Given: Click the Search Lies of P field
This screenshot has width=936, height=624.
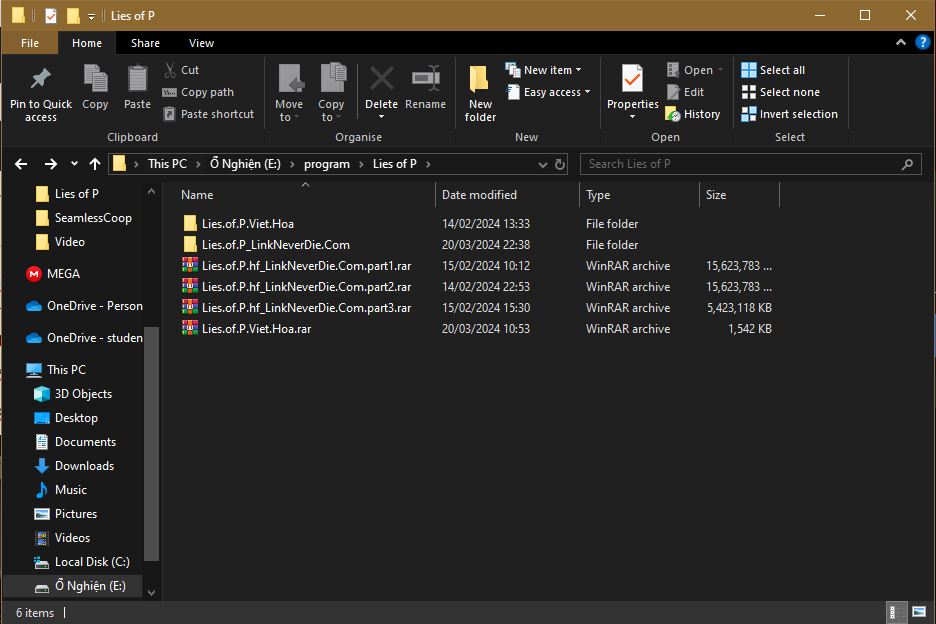Looking at the screenshot, I should 740,164.
